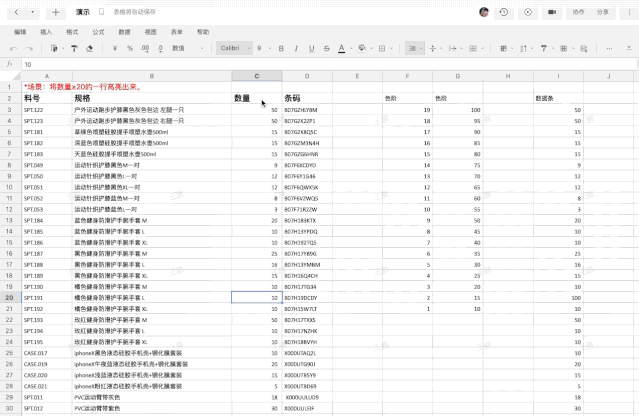Increase decimal places with .00 button
The image size is (639, 416).
coord(145,48)
